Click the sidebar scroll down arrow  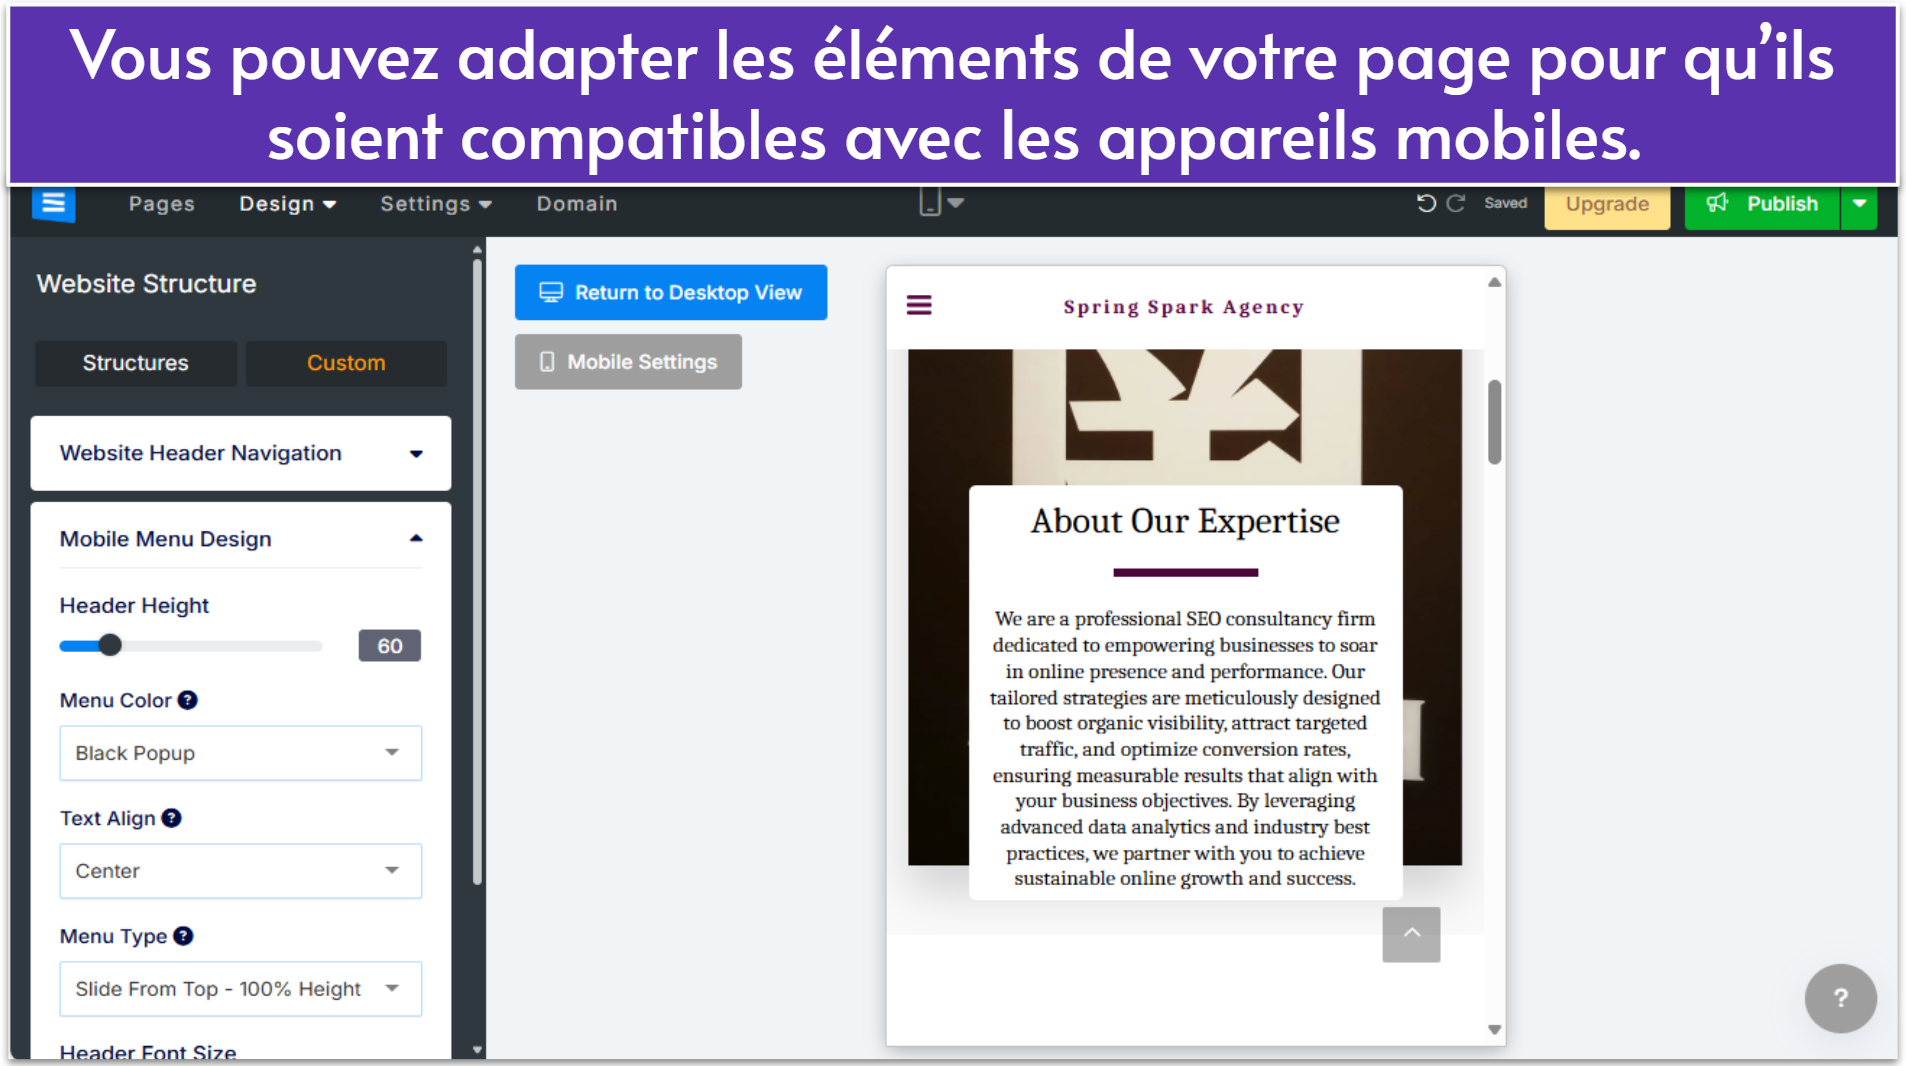[x=477, y=1050]
